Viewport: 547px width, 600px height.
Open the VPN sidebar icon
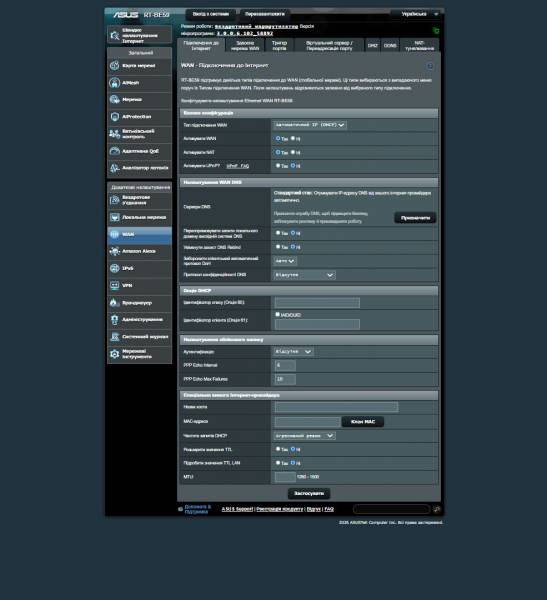point(114,285)
